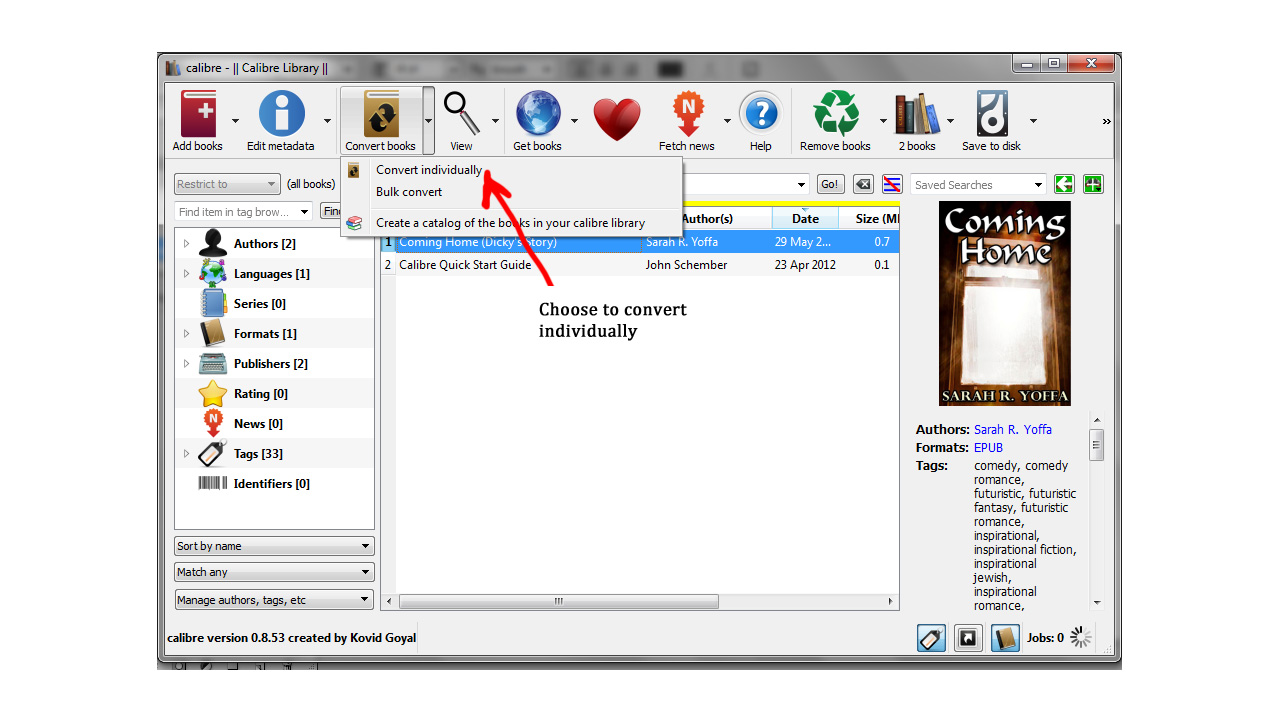The width and height of the screenshot is (1280, 720).
Task: Toggle the Tag Browser icon in status bar
Action: tap(931, 638)
